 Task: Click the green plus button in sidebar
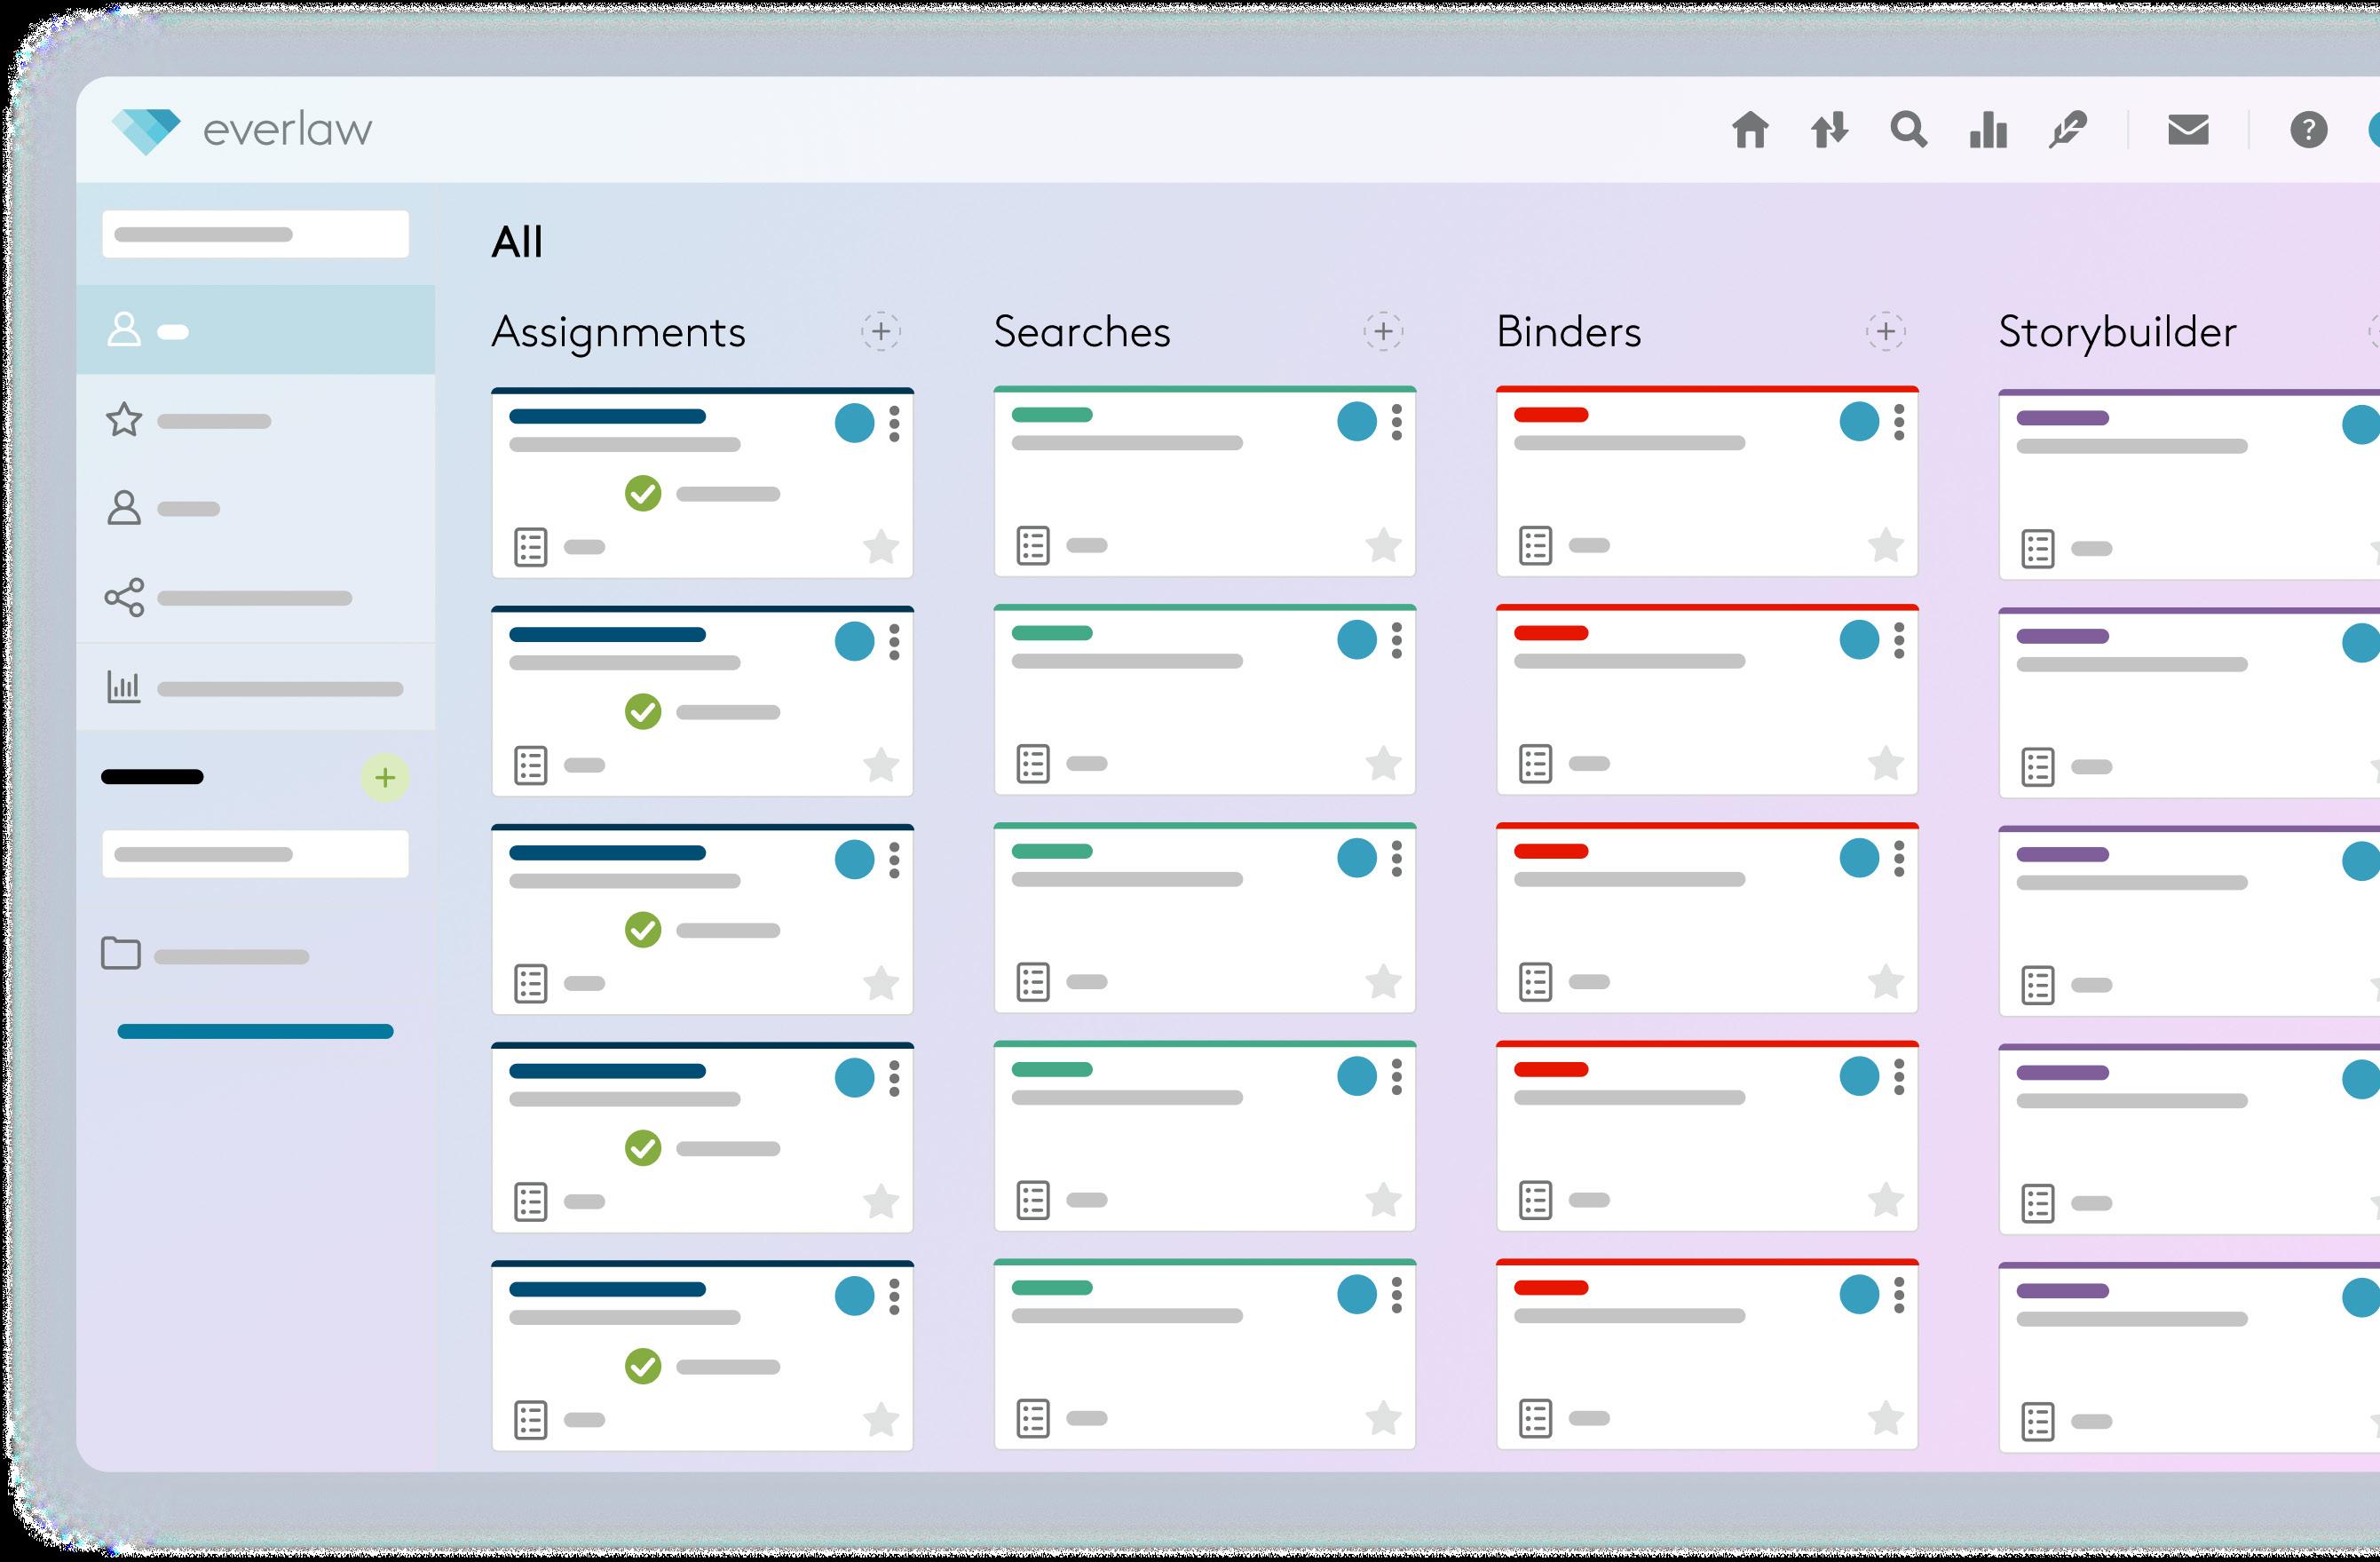384,777
